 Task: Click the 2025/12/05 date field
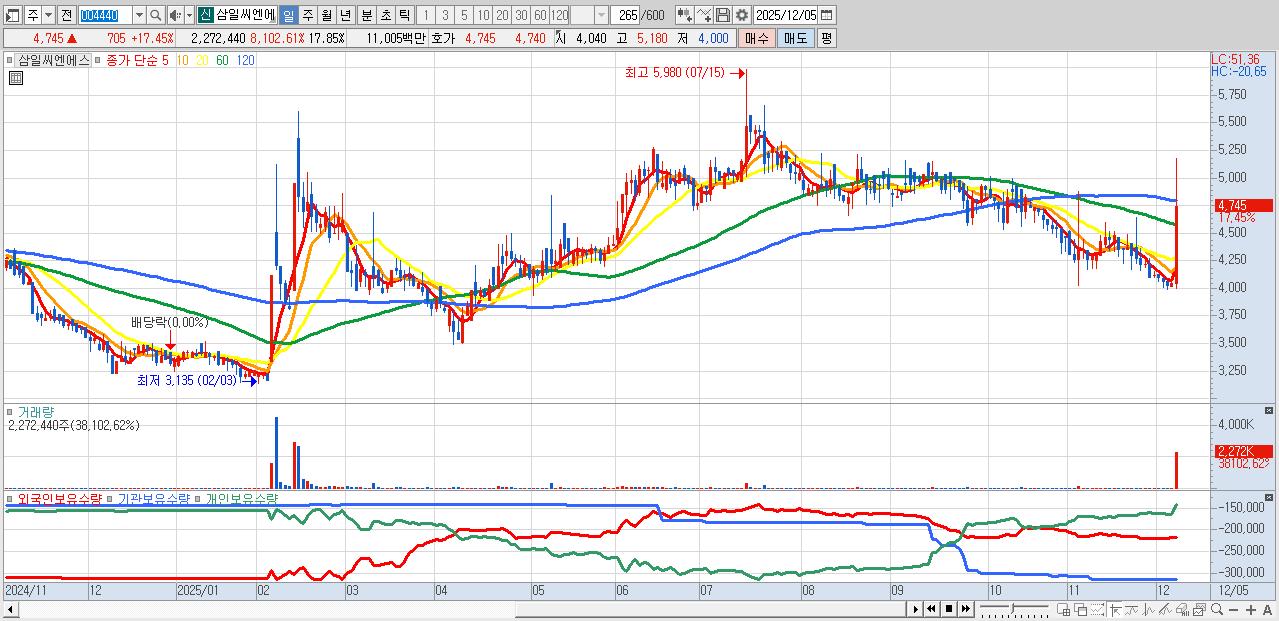785,15
